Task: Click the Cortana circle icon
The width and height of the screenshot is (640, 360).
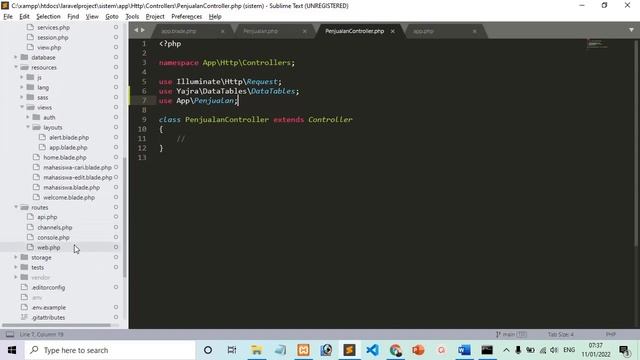Action: tap(208, 350)
